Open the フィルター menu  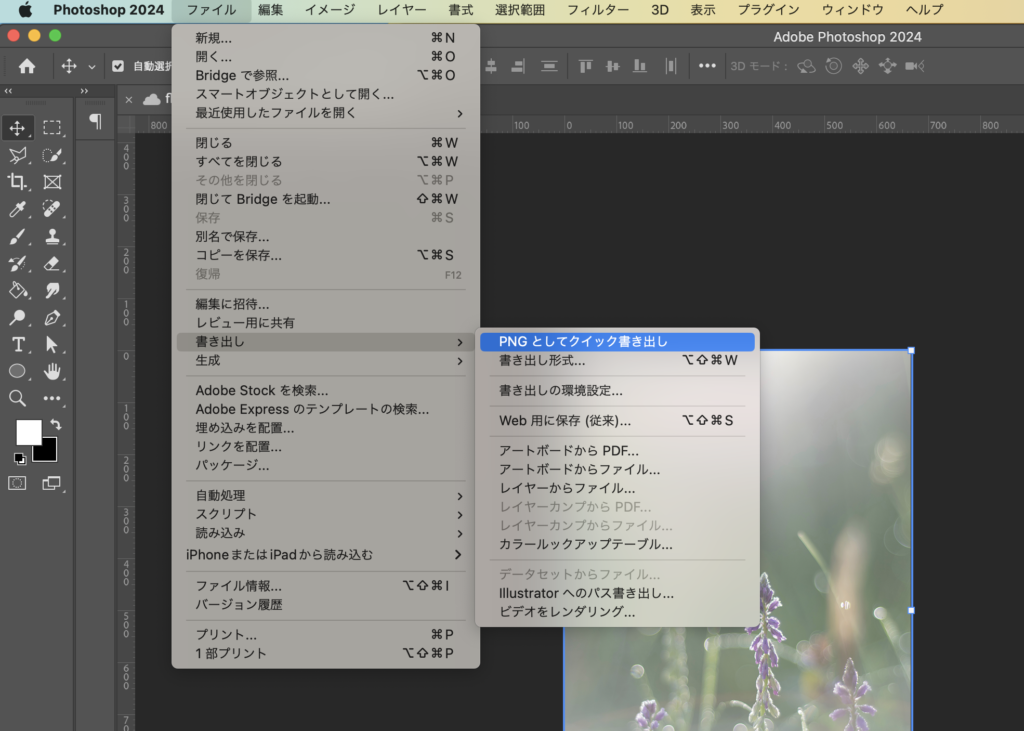pyautogui.click(x=598, y=10)
